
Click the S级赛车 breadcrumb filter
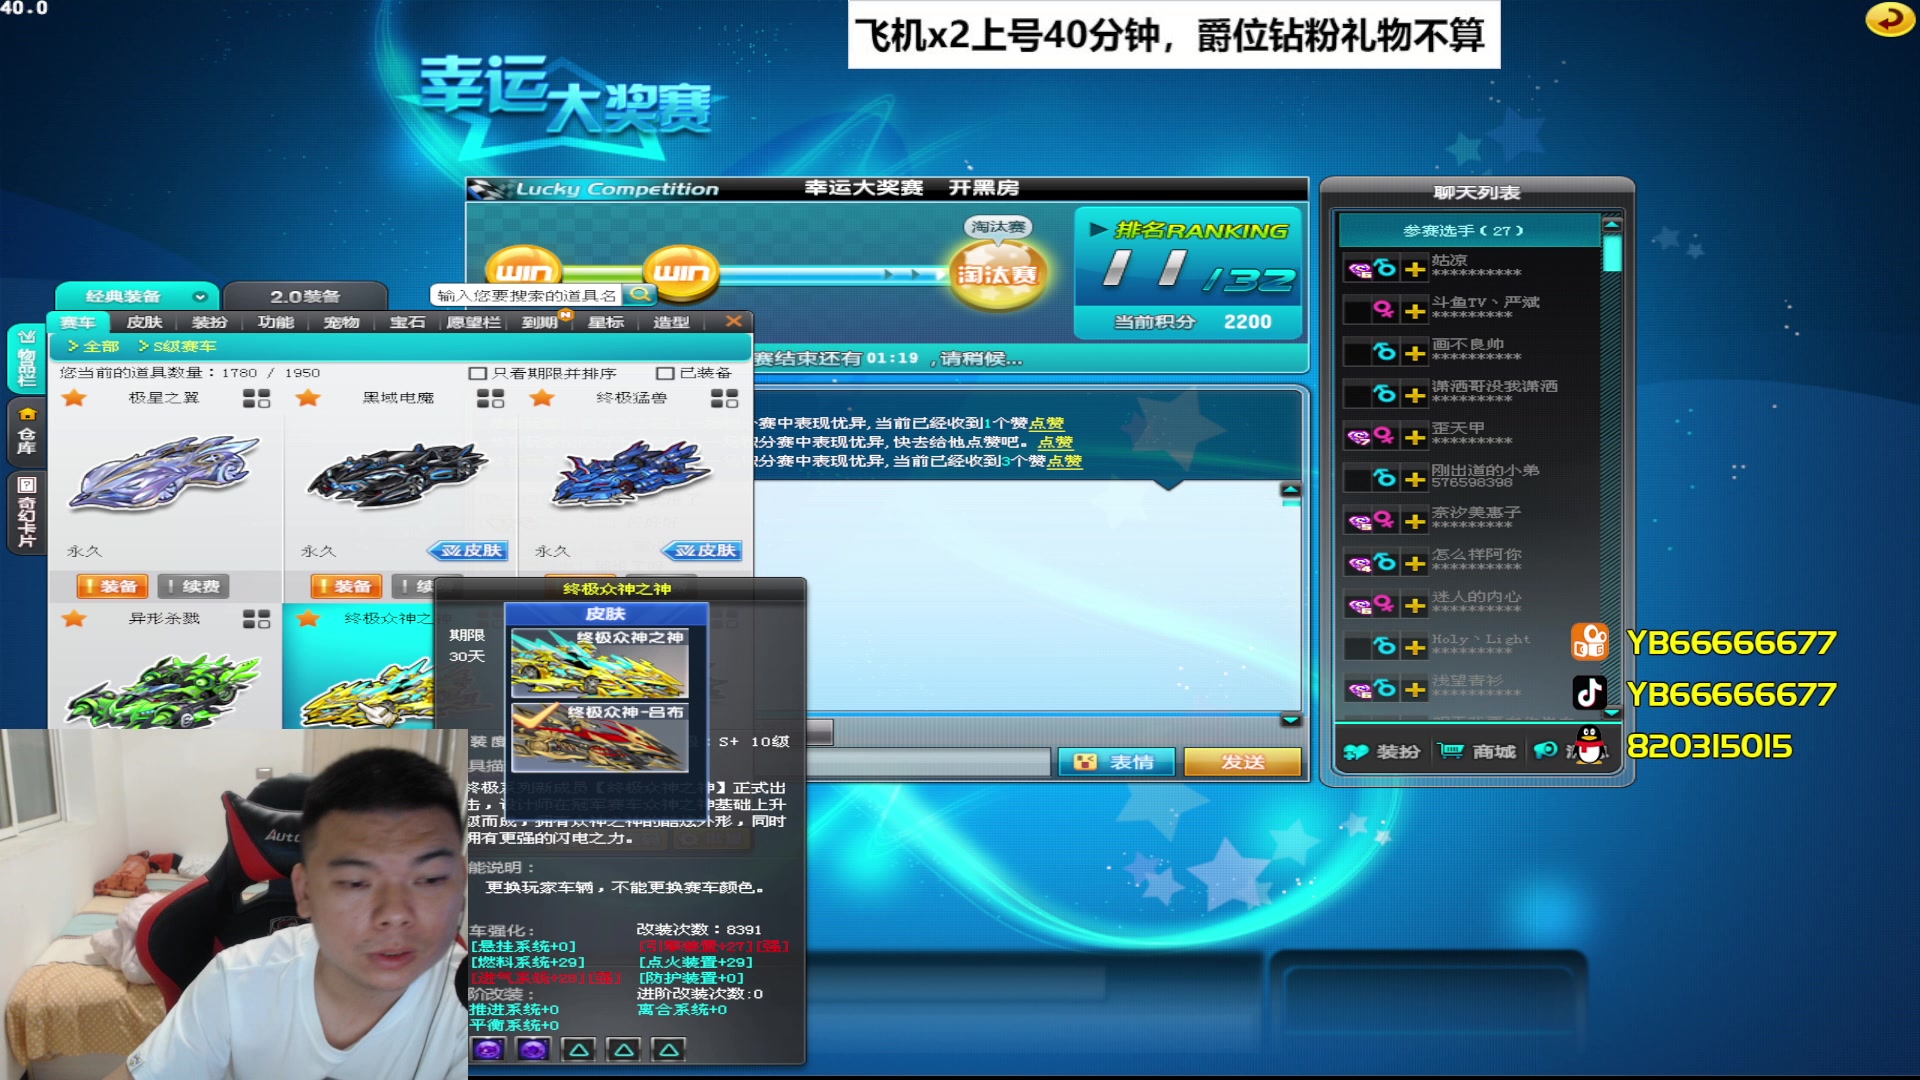pos(184,347)
